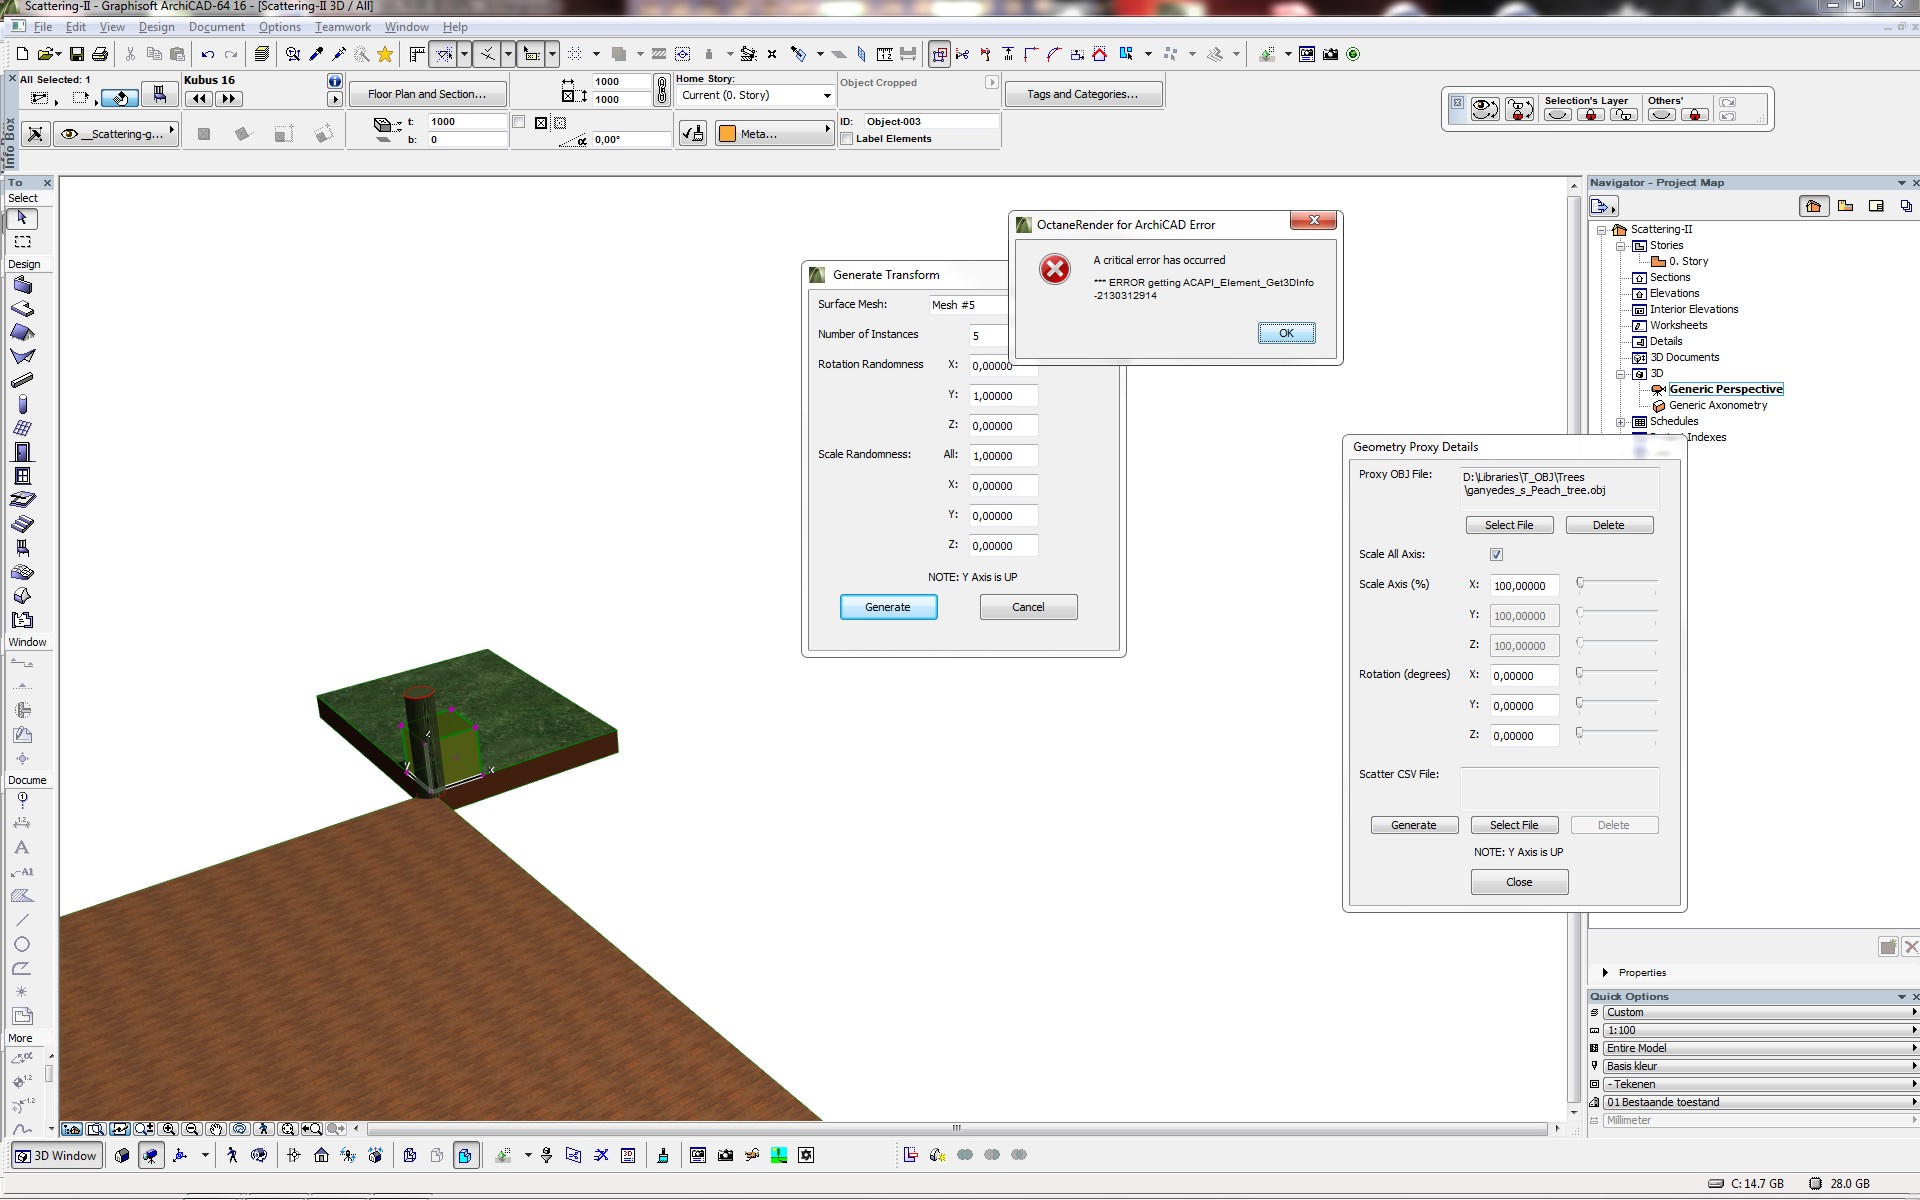
Task: Click the Save icon in toolbar
Action: point(76,54)
